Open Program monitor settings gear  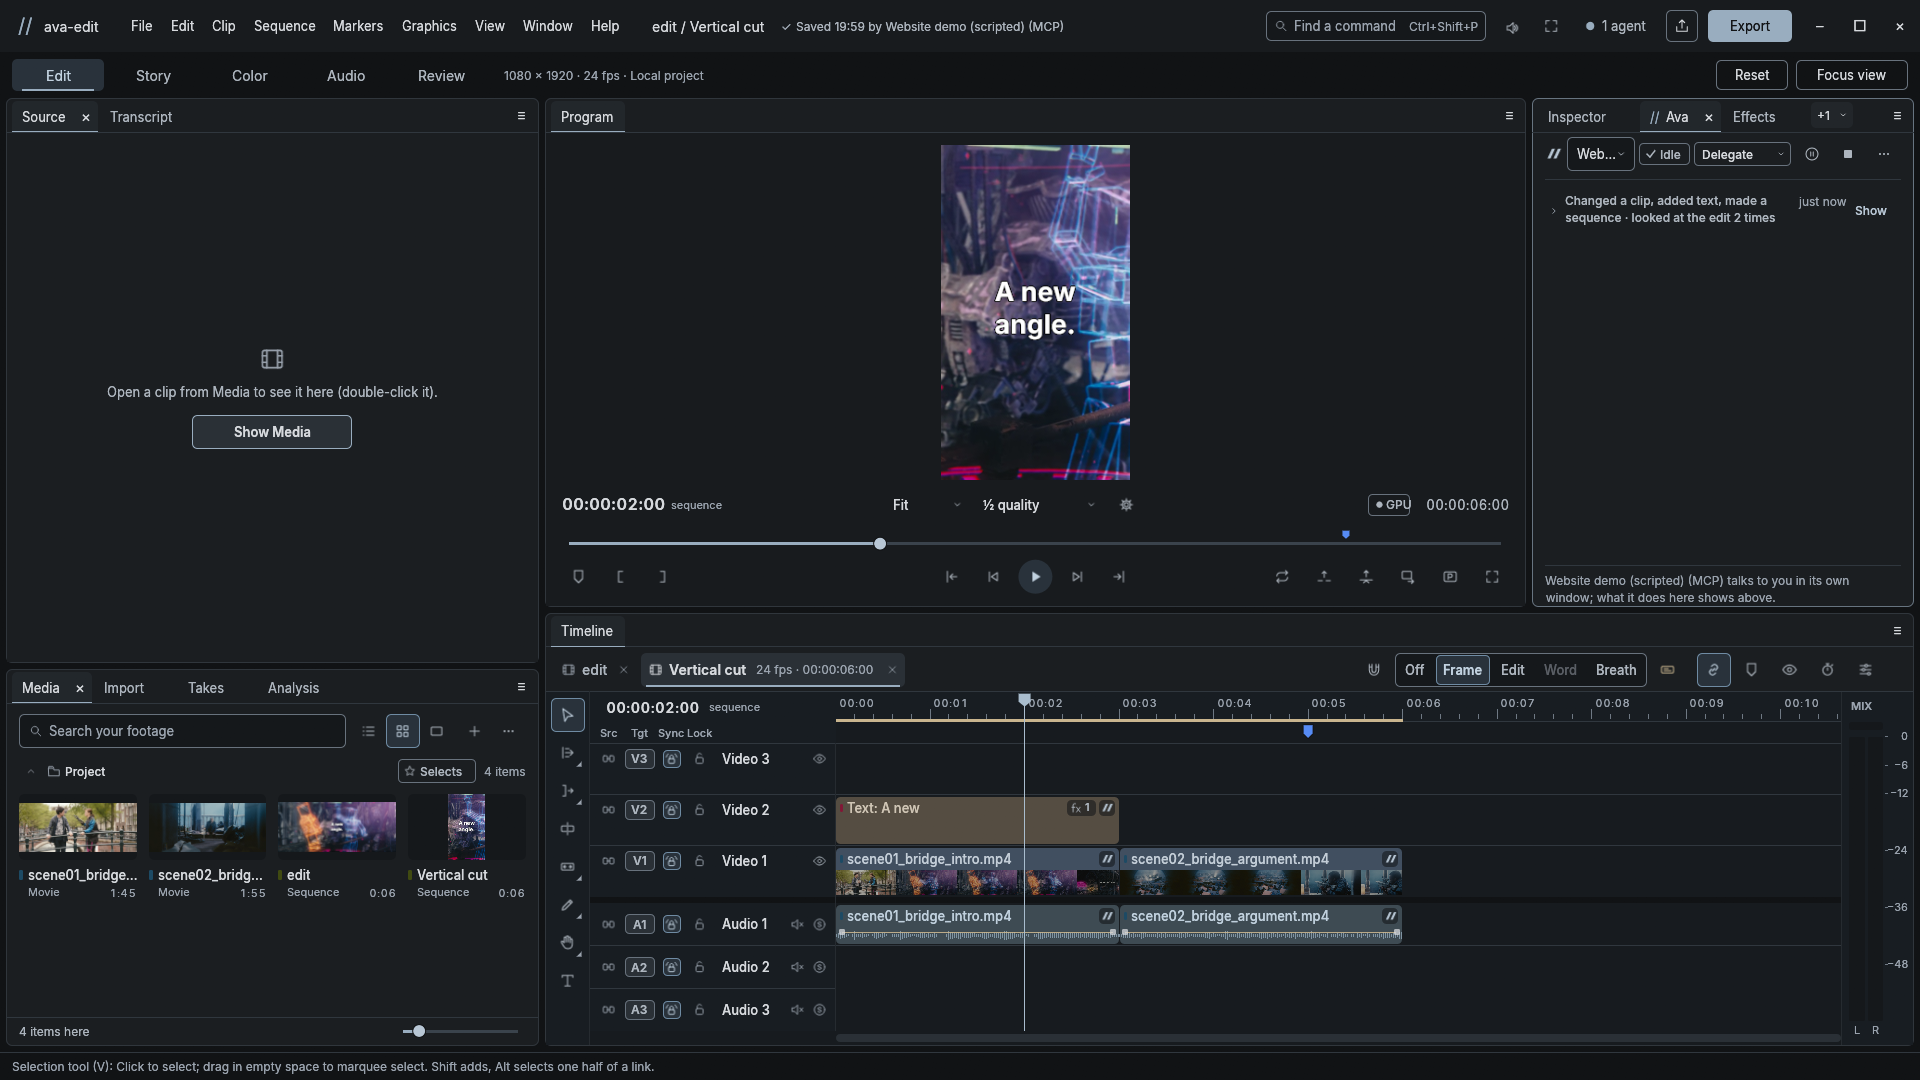coord(1126,505)
